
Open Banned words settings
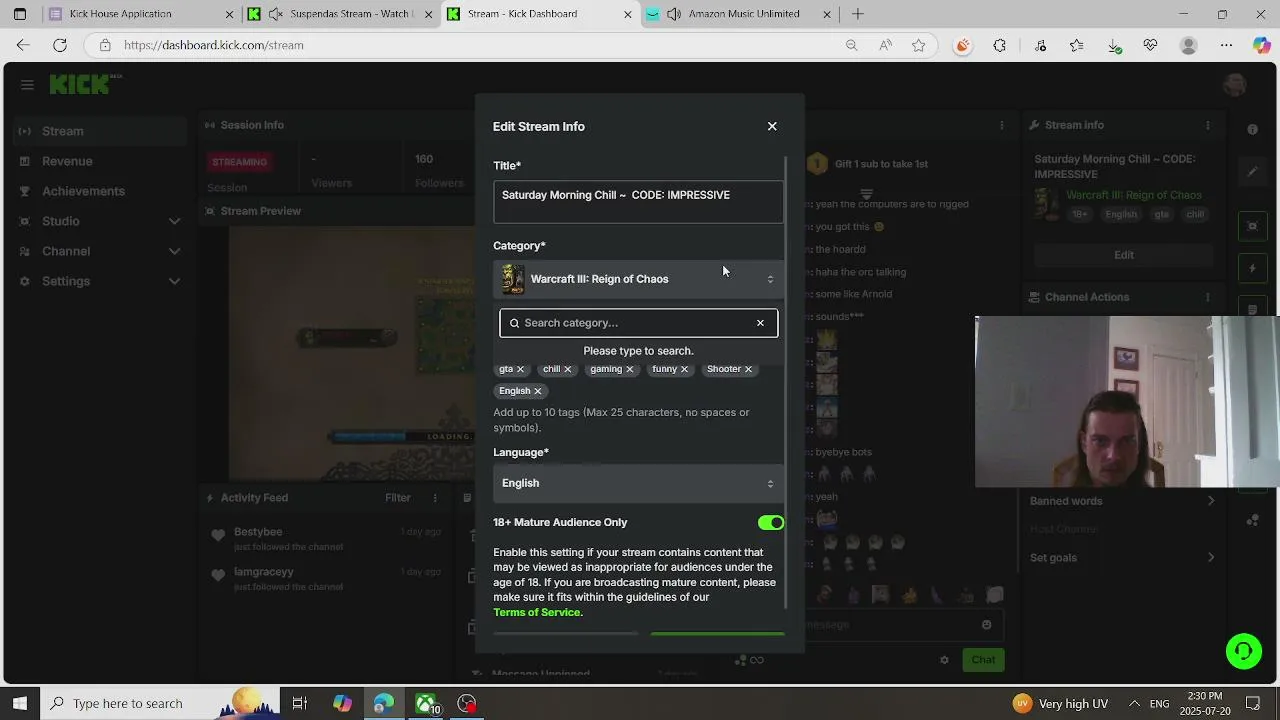click(x=1123, y=501)
